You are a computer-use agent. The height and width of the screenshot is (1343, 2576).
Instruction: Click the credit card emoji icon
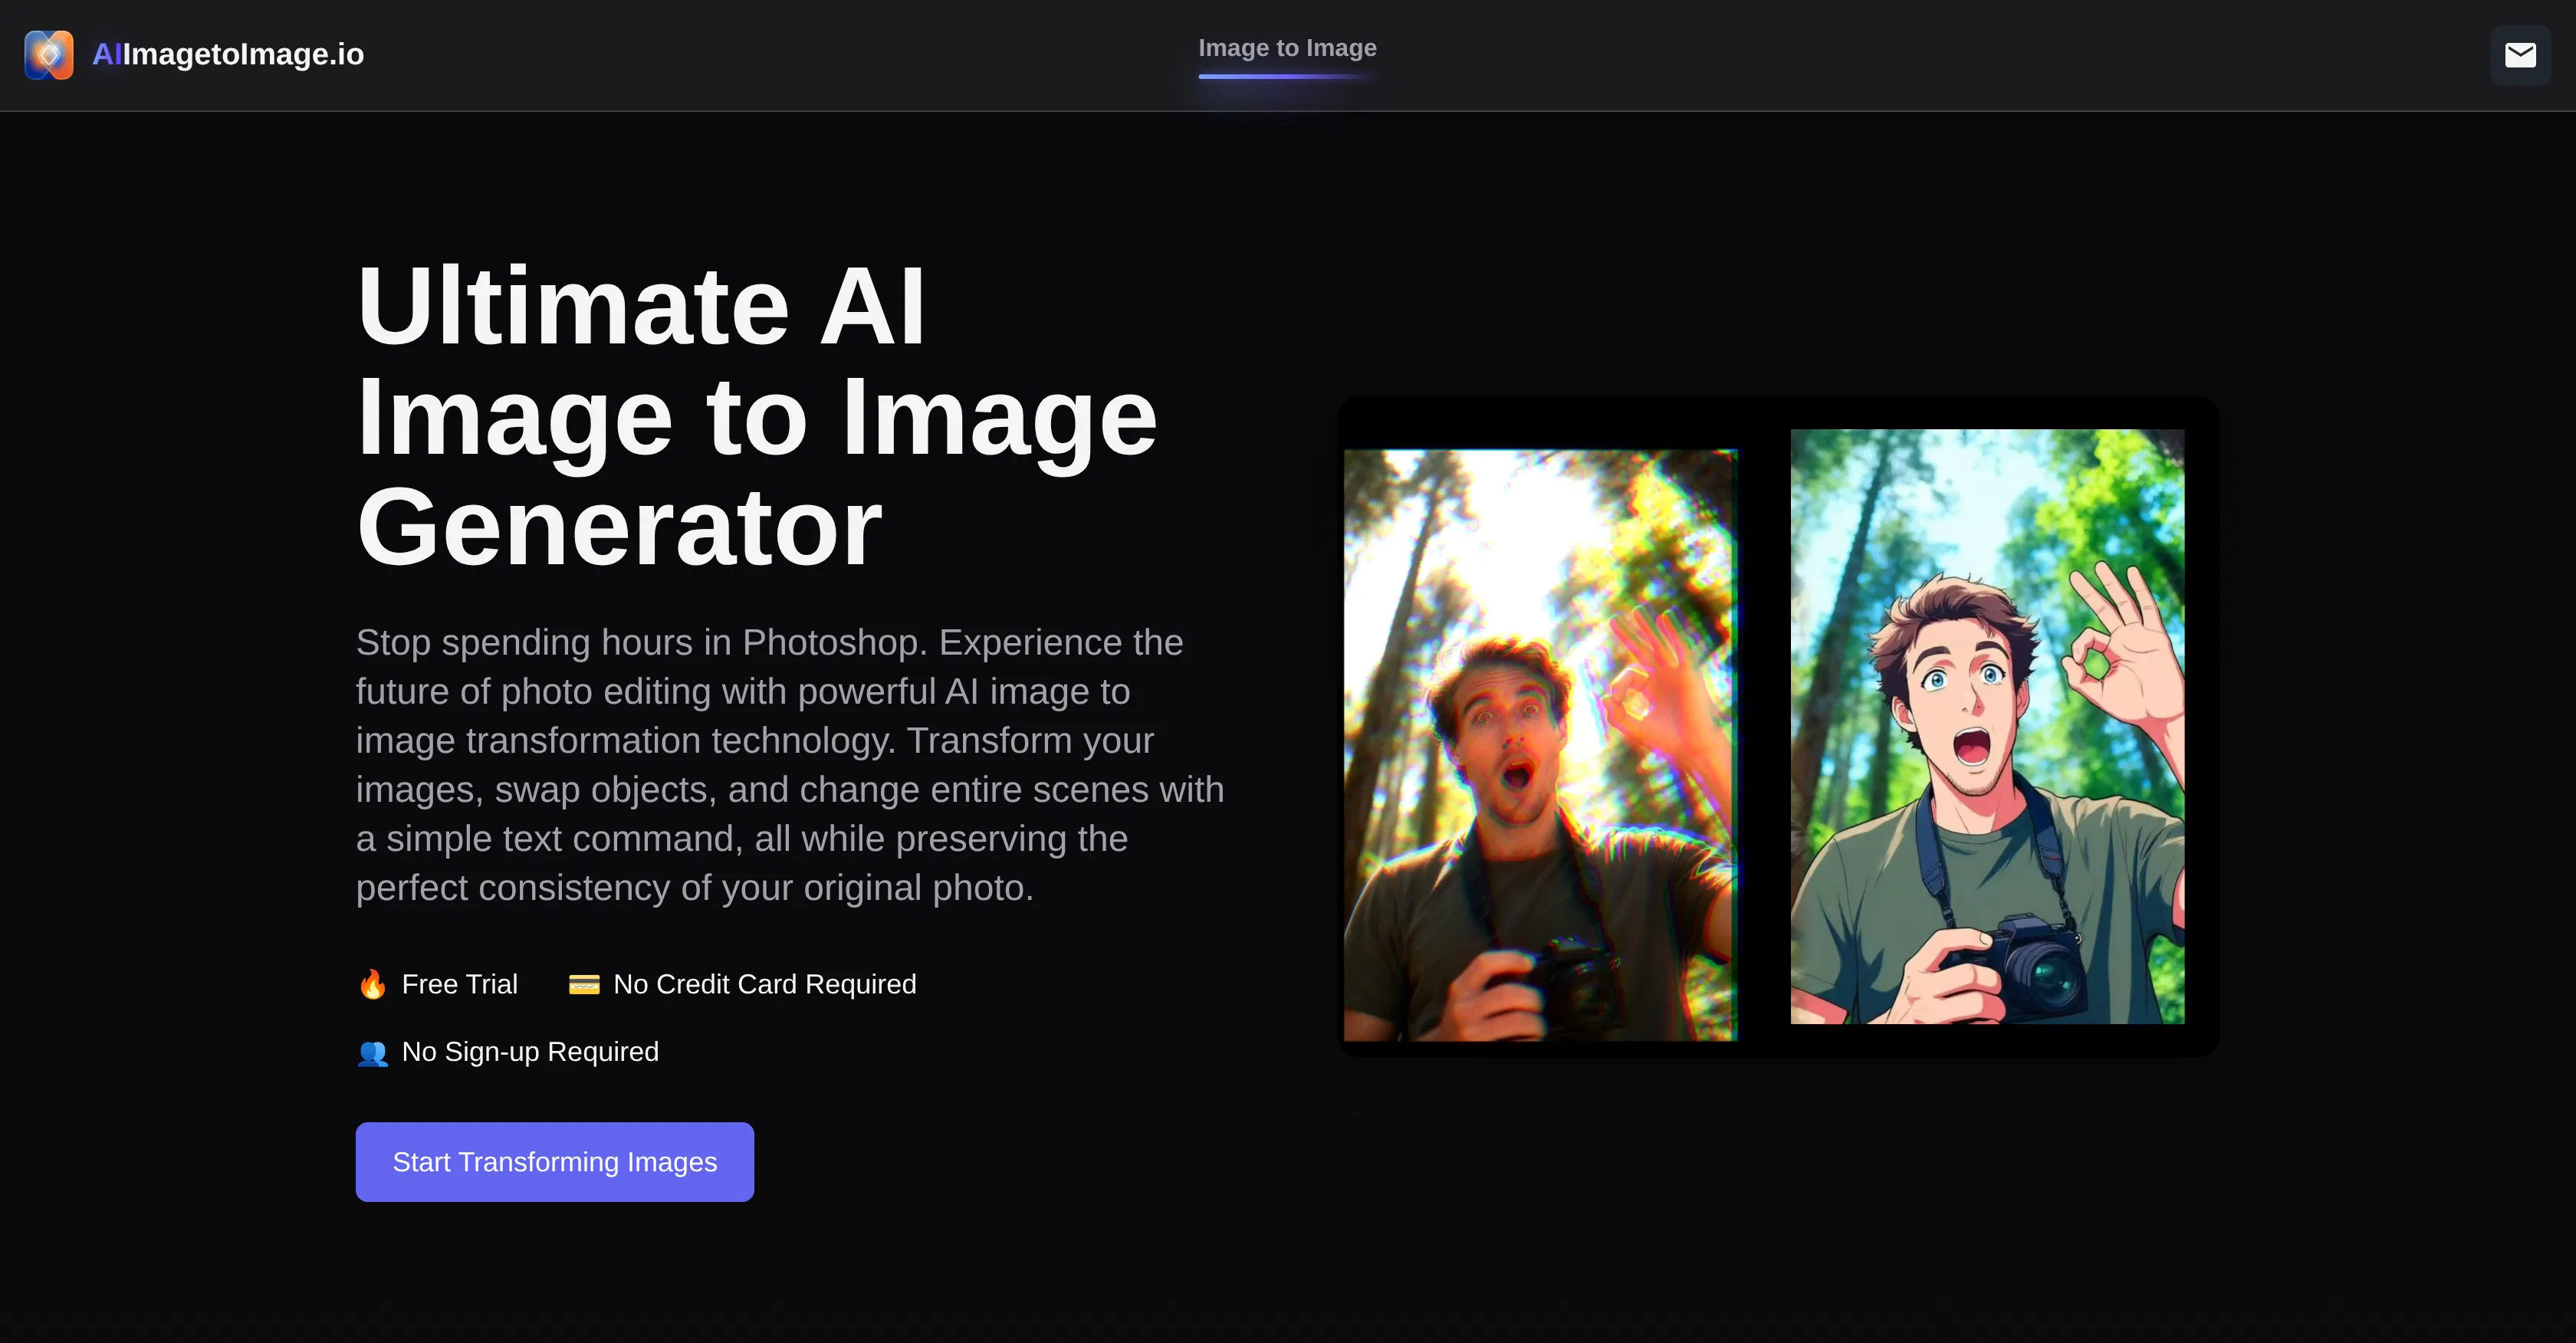pyautogui.click(x=586, y=984)
